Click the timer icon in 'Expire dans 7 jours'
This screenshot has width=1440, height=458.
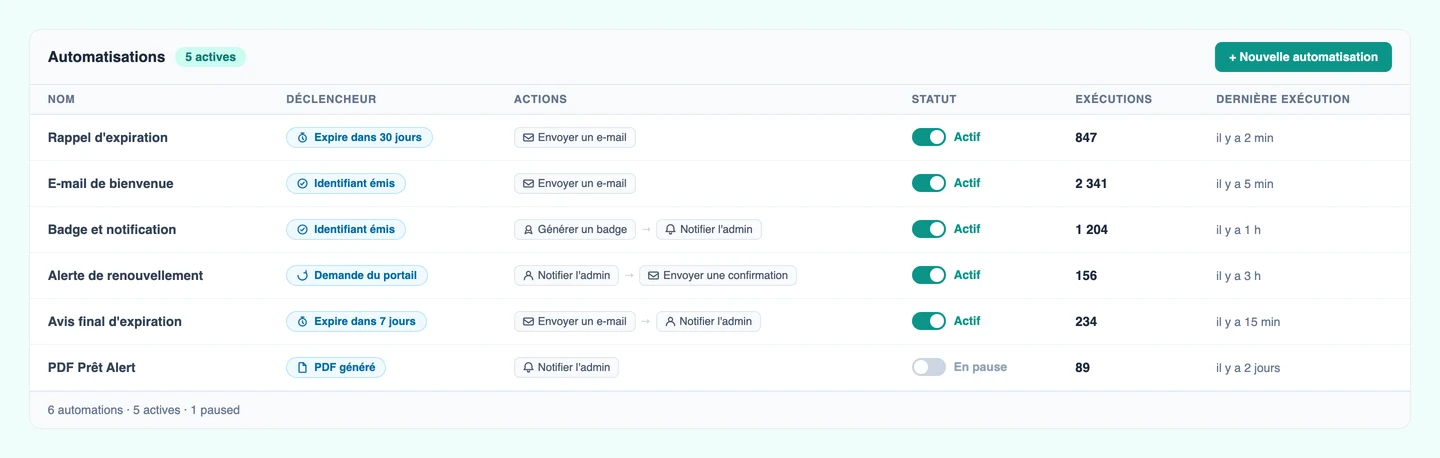point(302,322)
